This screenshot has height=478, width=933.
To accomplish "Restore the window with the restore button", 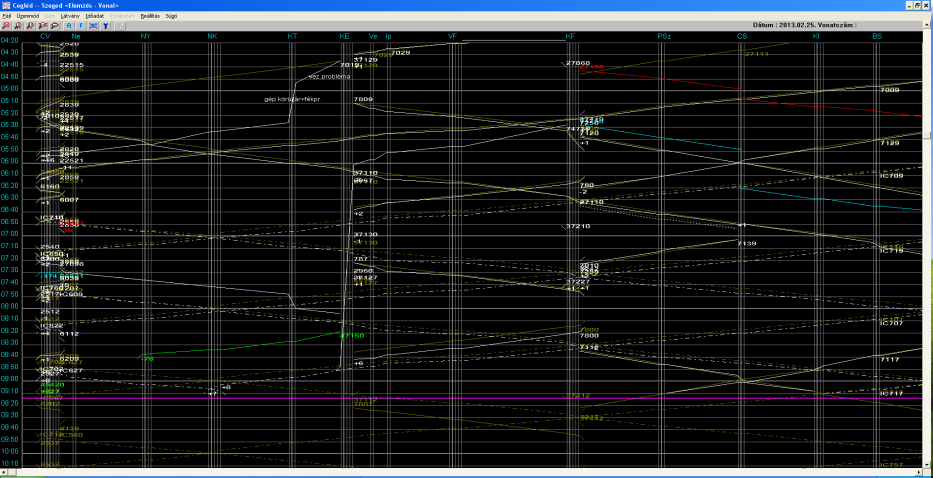I will pyautogui.click(x=918, y=5).
